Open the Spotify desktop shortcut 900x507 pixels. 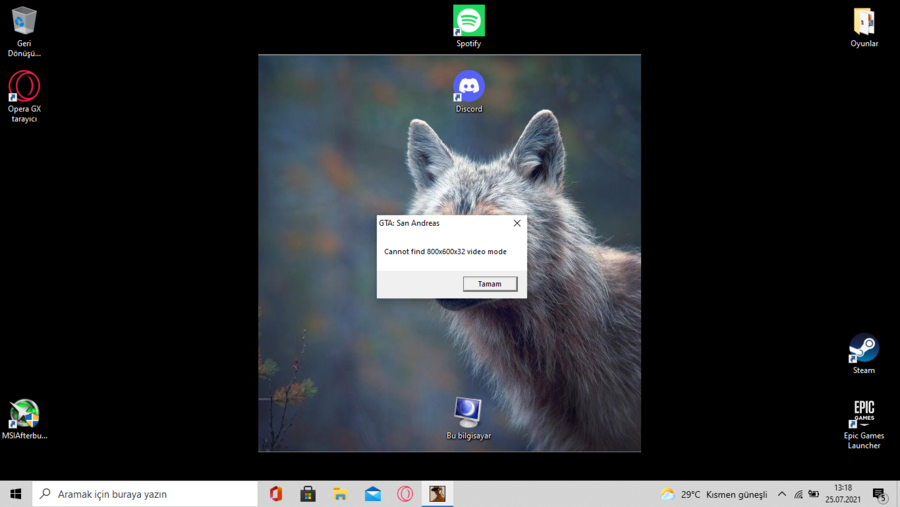[x=468, y=26]
